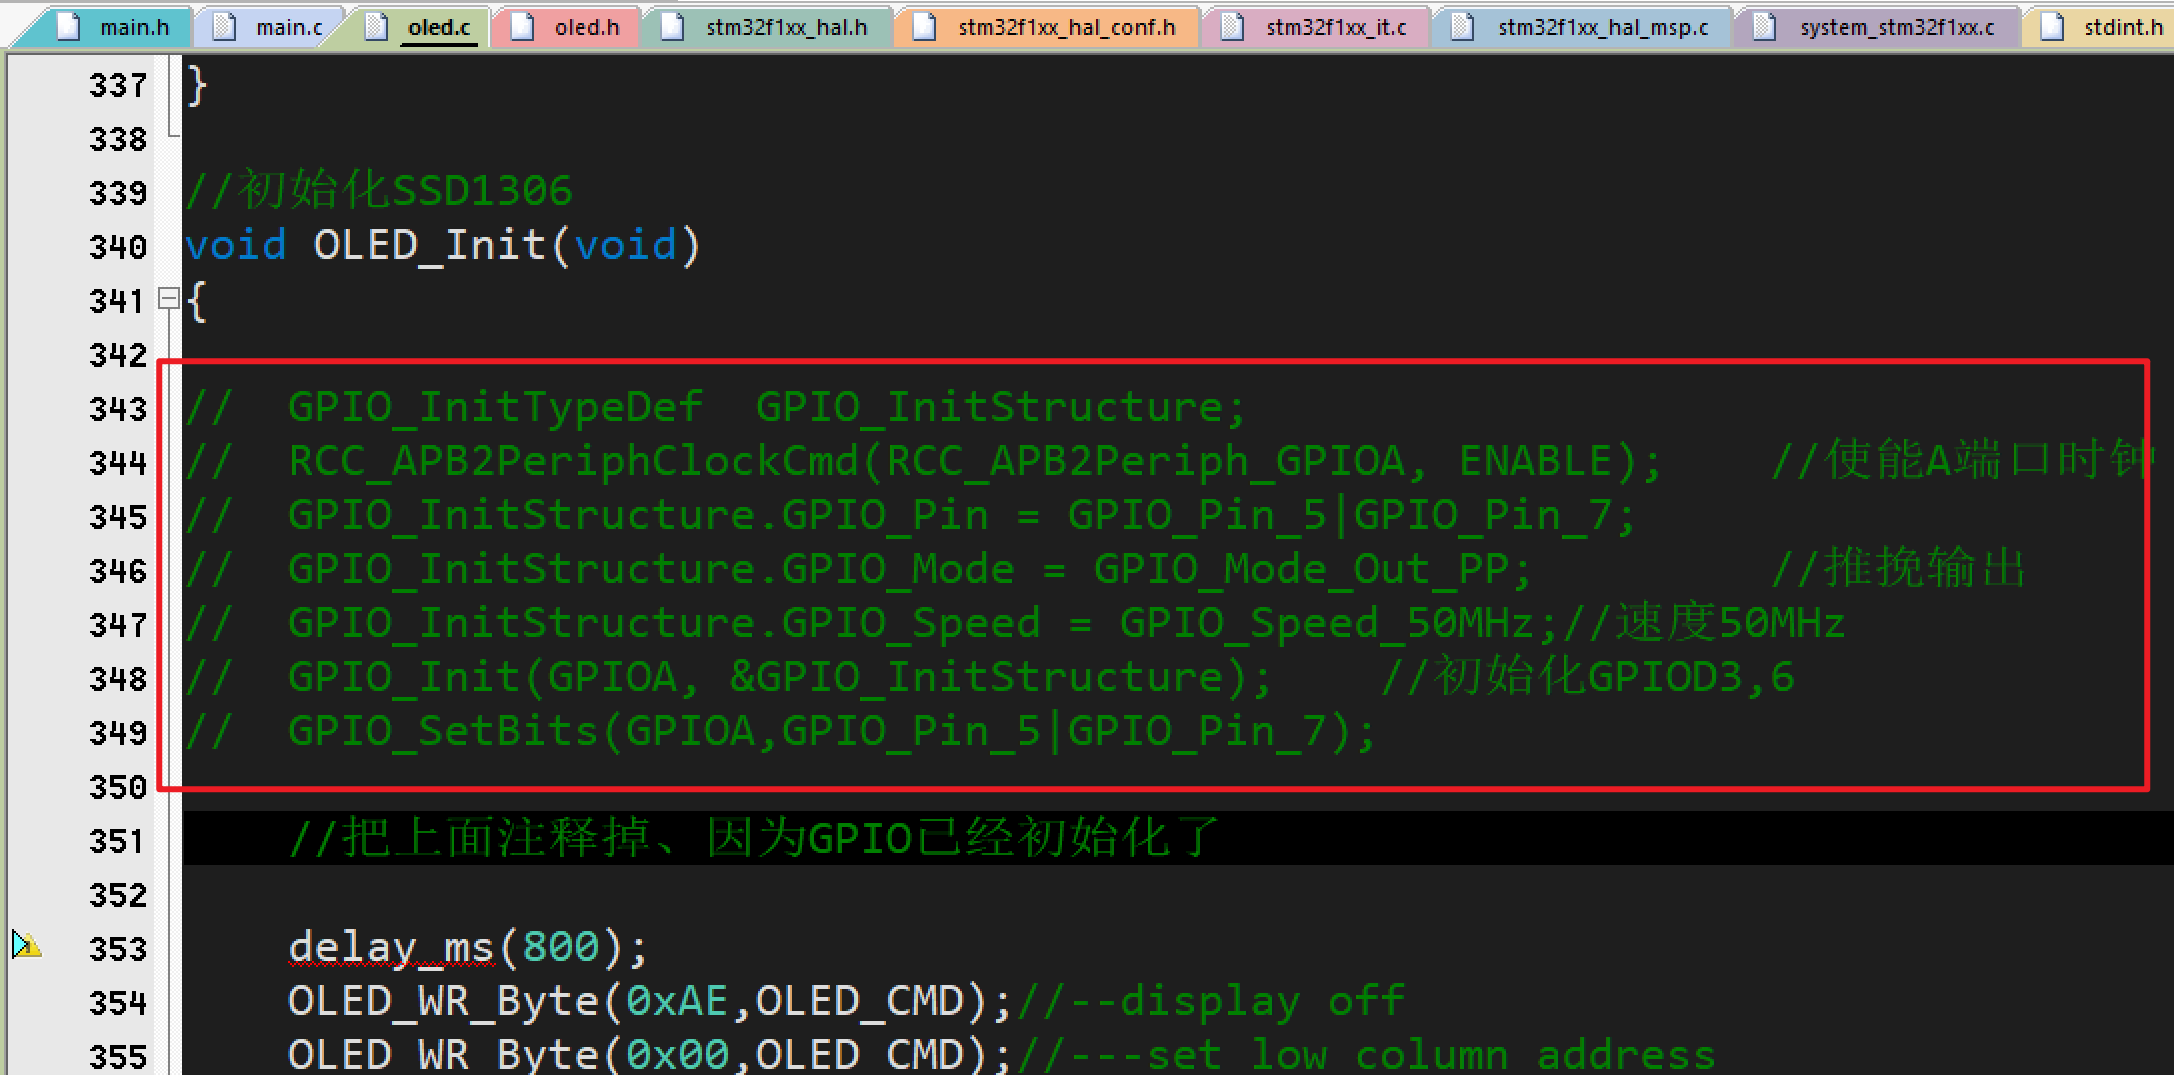Collapse the OLED_Init function fold marker
The image size is (2174, 1075).
(169, 299)
